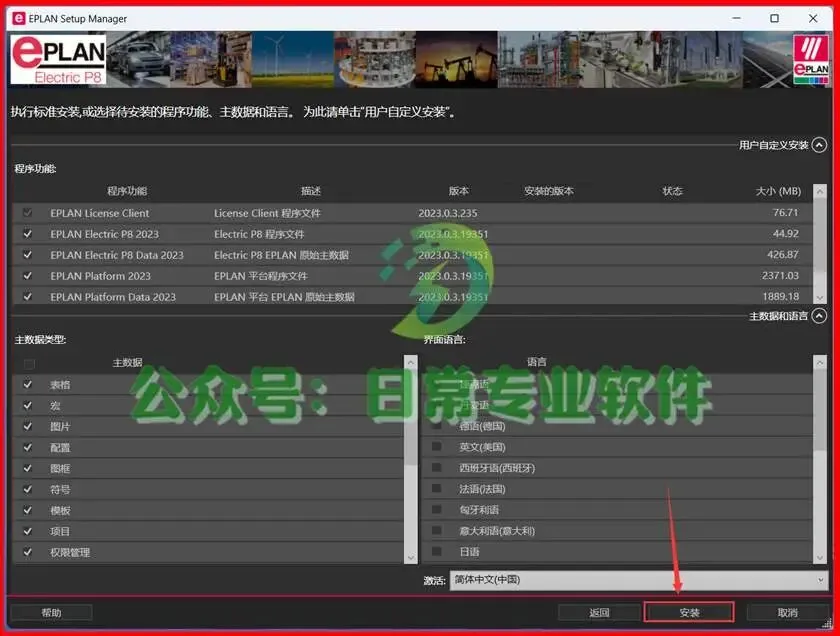Viewport: 840px width, 636px height.
Task: Select the 'Electric P8 程序文件' description cell
Action: (259, 234)
